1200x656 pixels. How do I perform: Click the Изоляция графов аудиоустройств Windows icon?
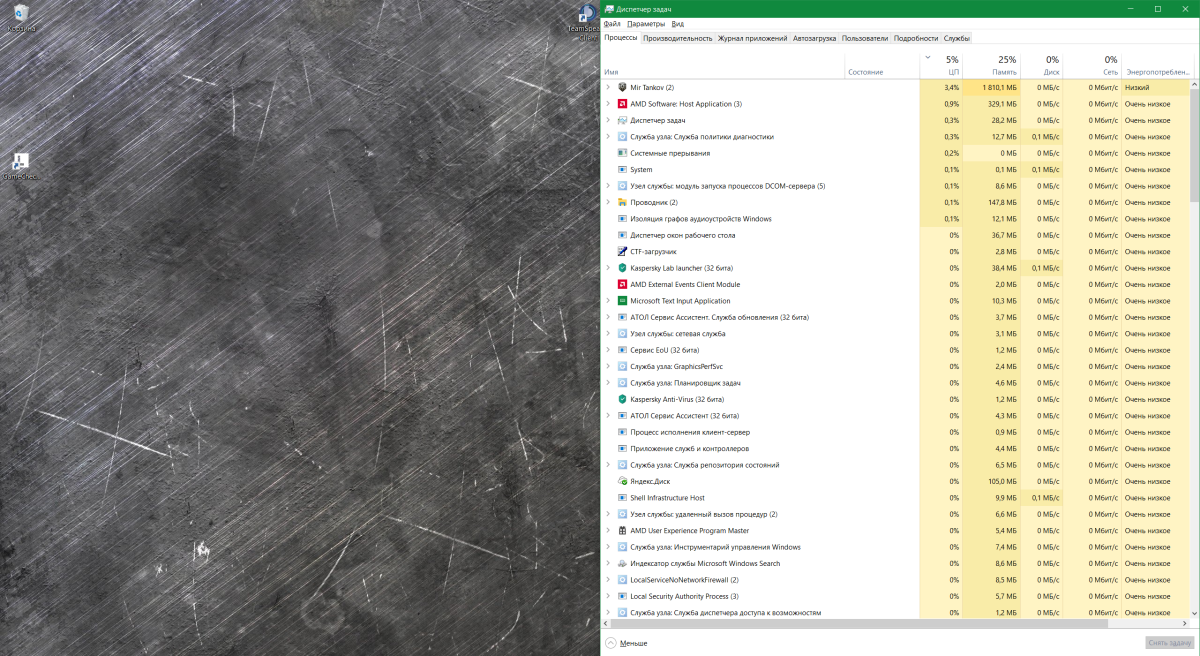[622, 219]
